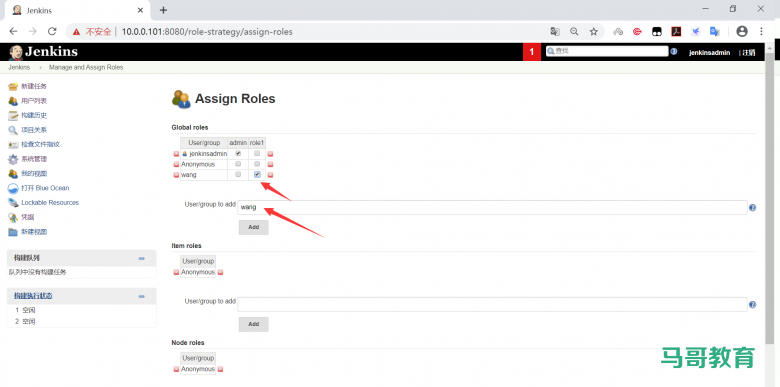Remove Item roles Anonymous using left red icon

[176, 273]
